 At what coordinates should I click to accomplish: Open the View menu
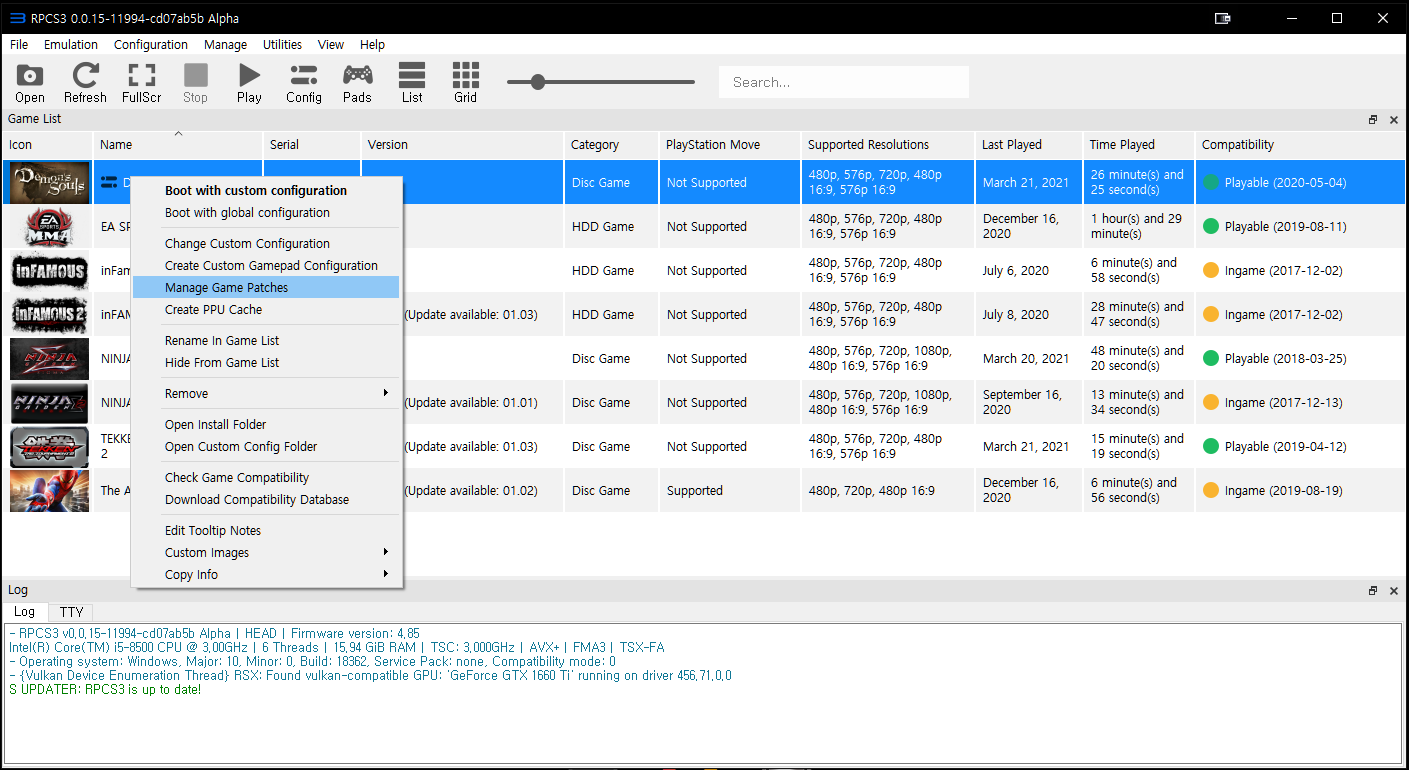click(x=330, y=44)
